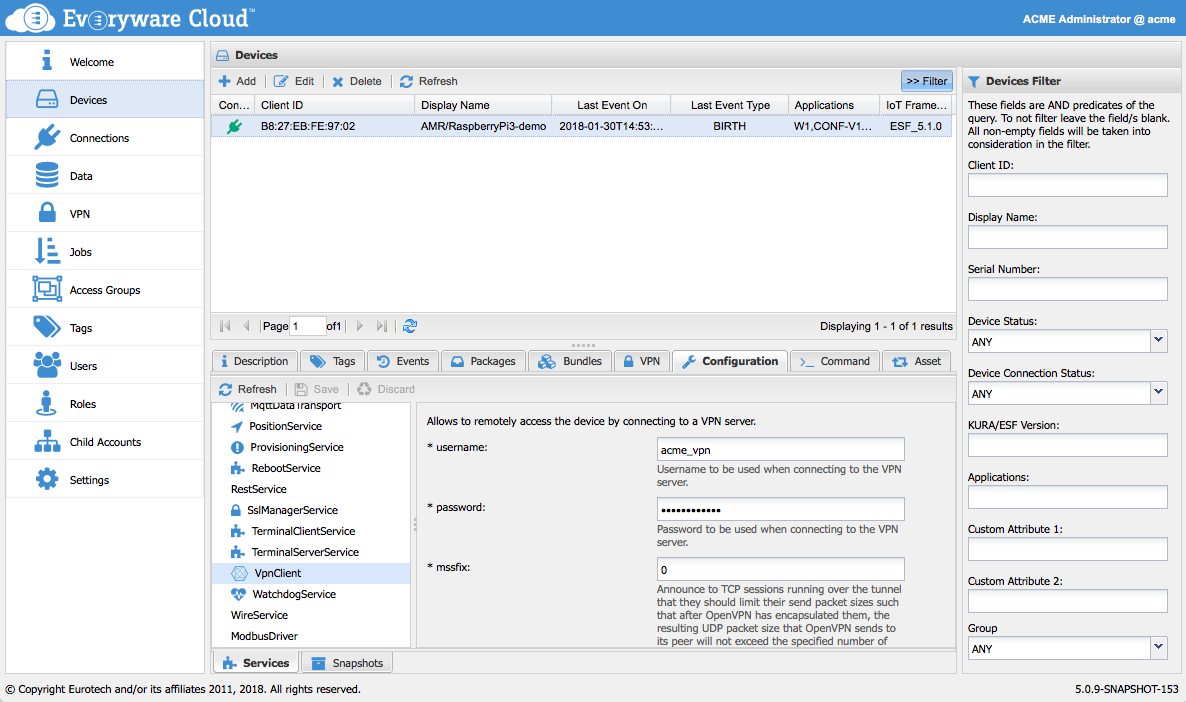Save the configuration changes
This screenshot has height=702, width=1186.
pyautogui.click(x=317, y=389)
